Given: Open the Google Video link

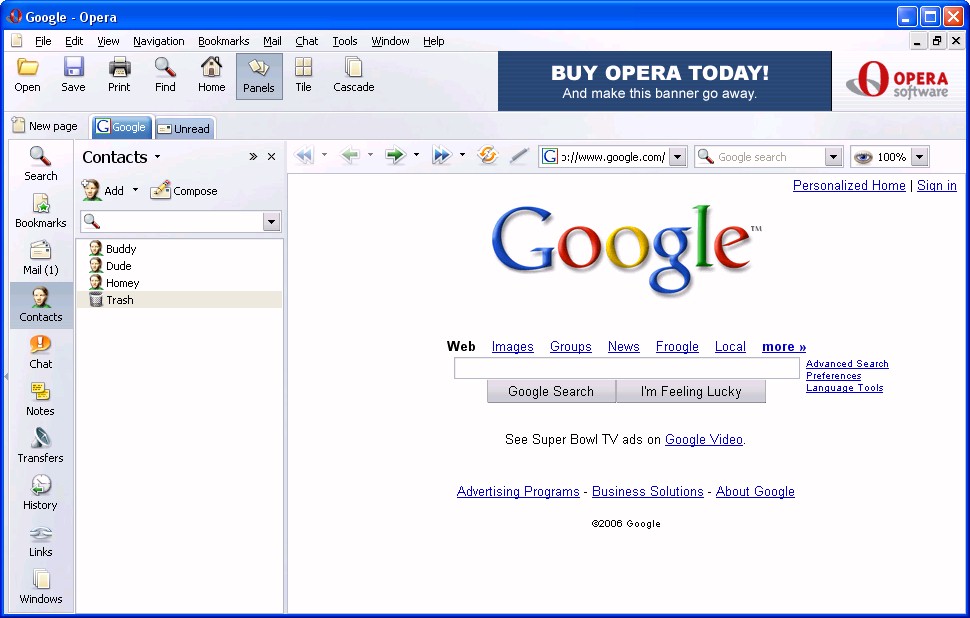Looking at the screenshot, I should (703, 439).
